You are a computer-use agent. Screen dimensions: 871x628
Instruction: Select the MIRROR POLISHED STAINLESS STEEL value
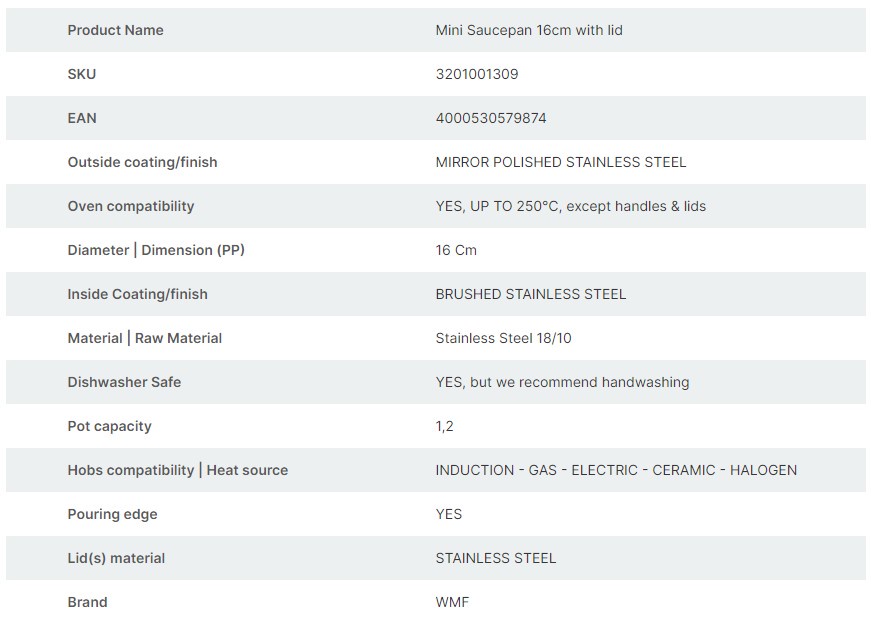click(561, 162)
